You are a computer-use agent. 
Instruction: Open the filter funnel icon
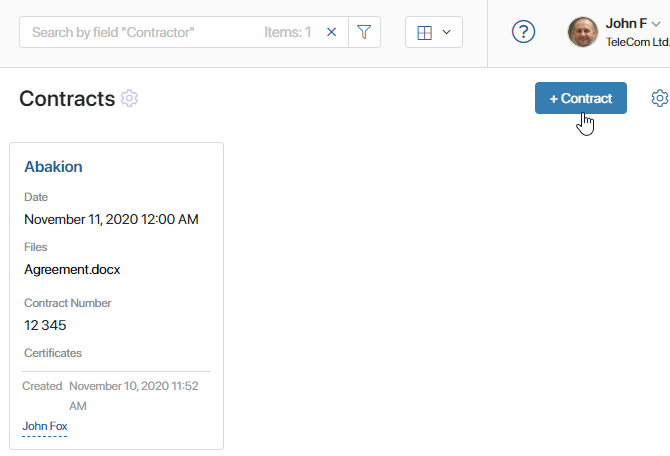click(364, 32)
